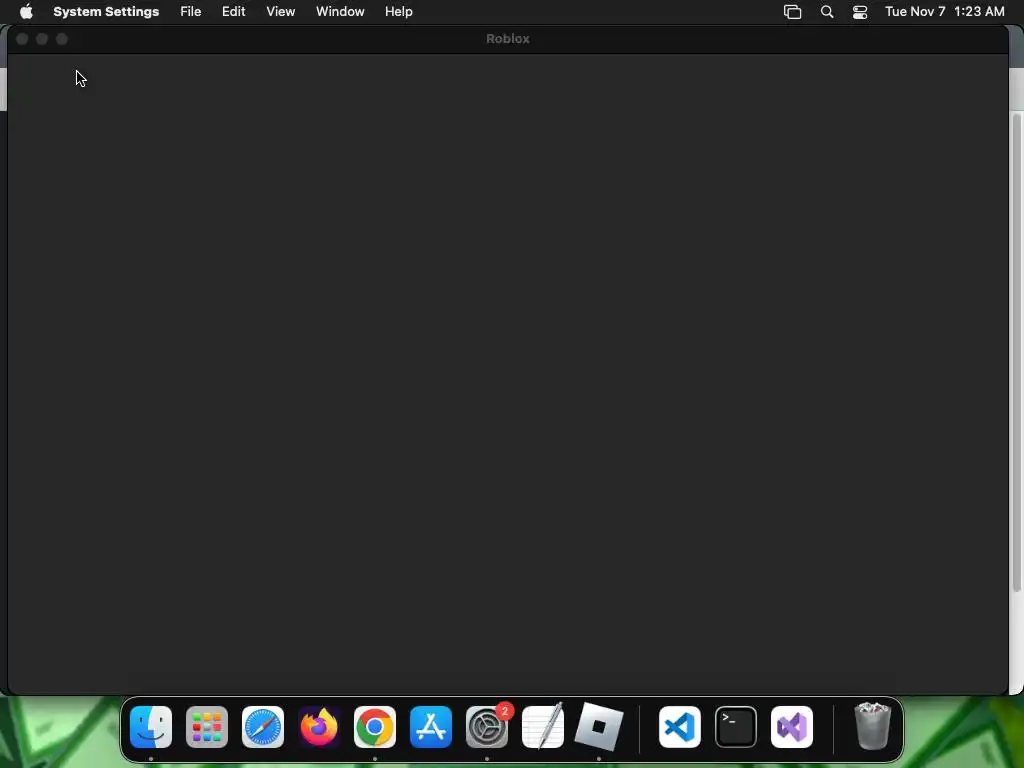Open Visual Studio from the dock
The width and height of the screenshot is (1024, 768).
[x=792, y=727]
